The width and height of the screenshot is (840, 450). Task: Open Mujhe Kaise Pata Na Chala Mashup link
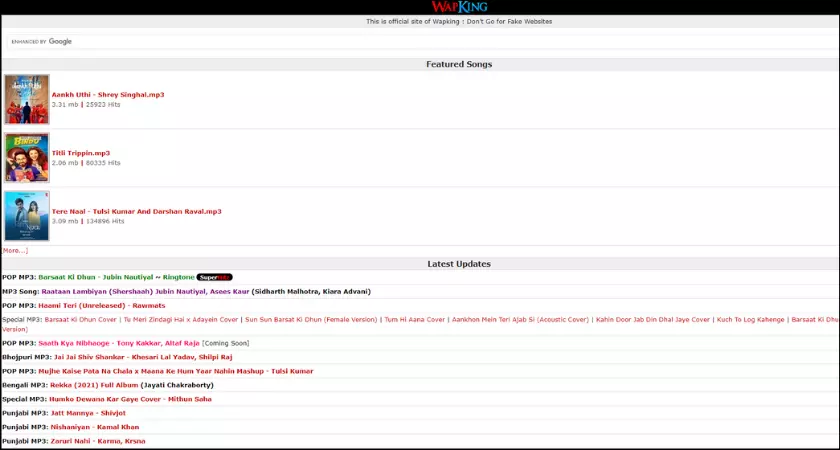coord(176,371)
